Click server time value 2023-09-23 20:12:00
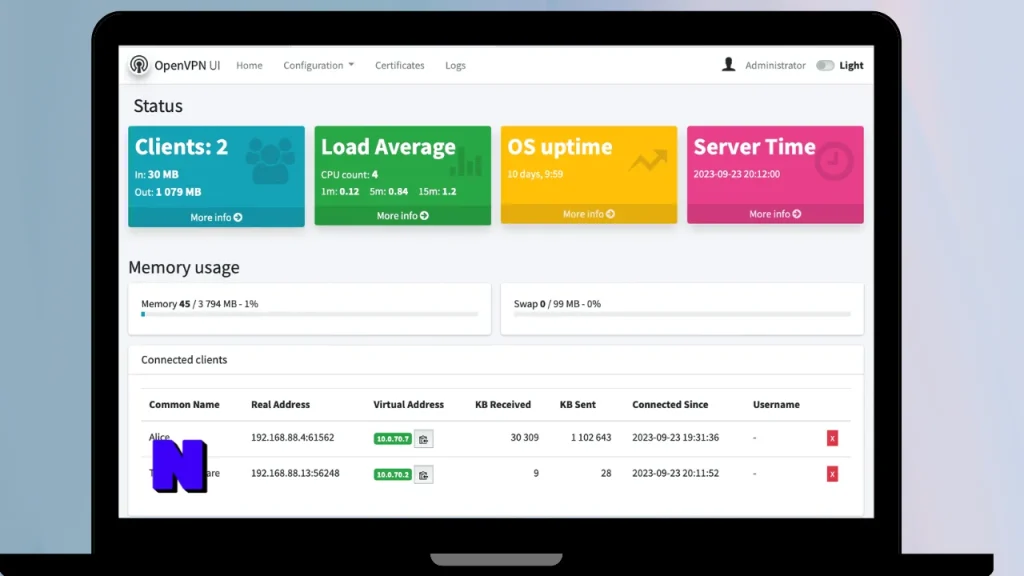The width and height of the screenshot is (1024, 576). [x=737, y=174]
